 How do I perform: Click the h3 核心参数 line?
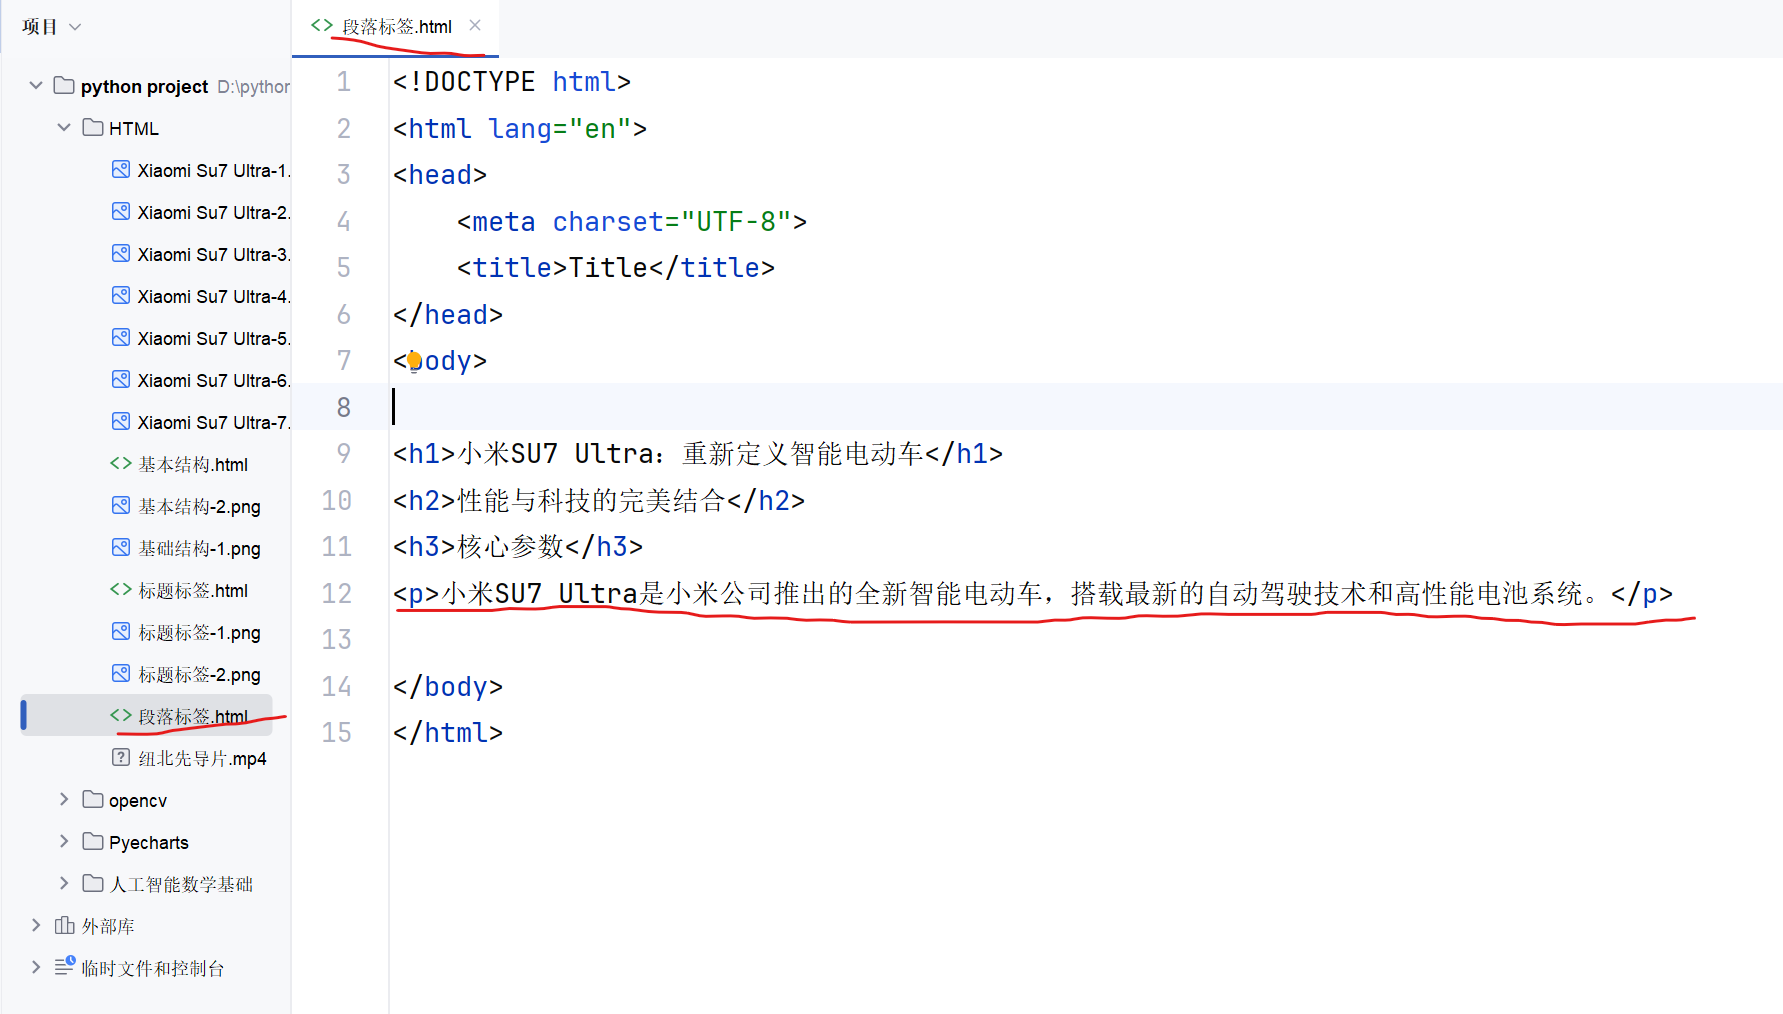click(518, 546)
